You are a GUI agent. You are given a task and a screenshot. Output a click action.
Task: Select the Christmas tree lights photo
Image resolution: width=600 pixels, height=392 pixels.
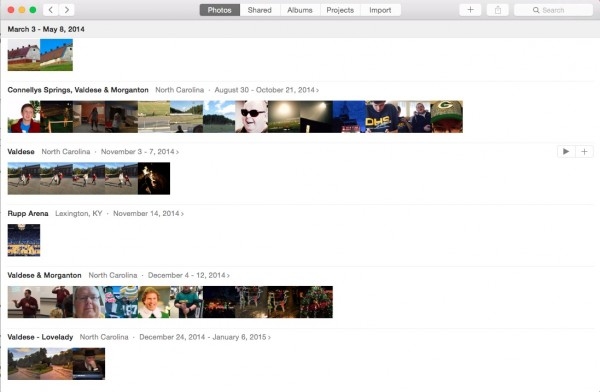316,302
